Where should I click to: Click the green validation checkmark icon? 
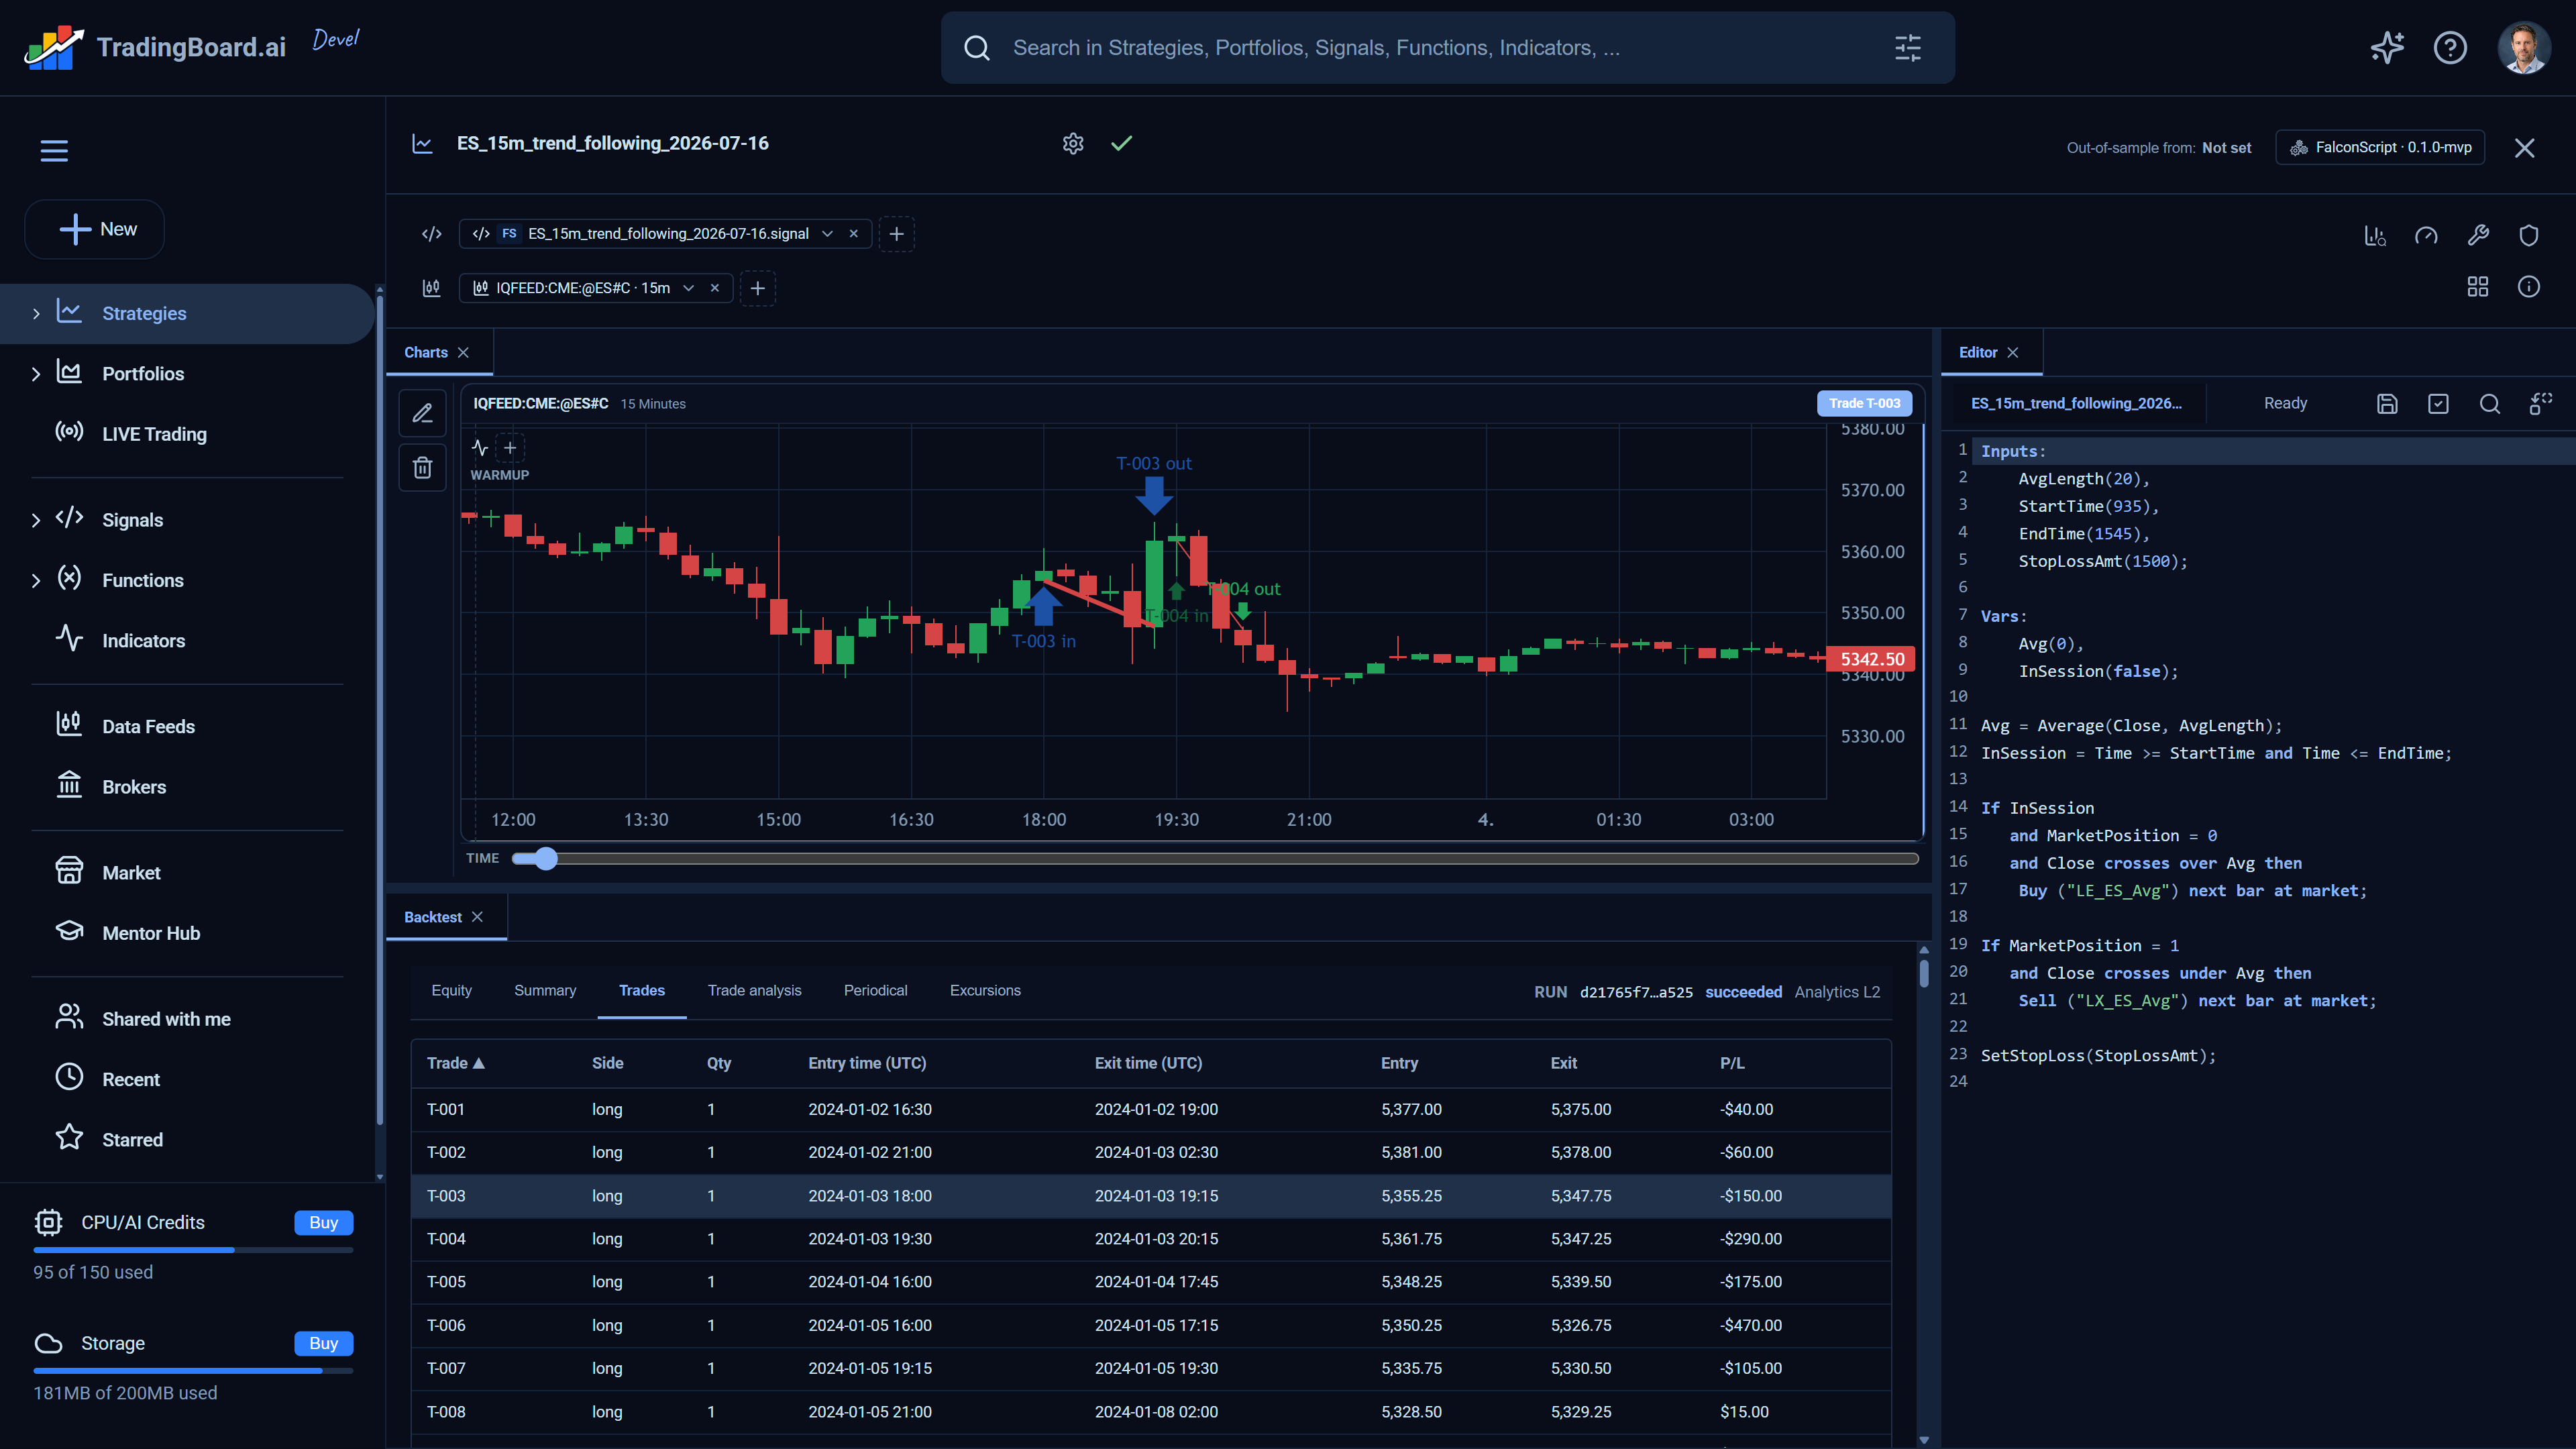click(1122, 144)
